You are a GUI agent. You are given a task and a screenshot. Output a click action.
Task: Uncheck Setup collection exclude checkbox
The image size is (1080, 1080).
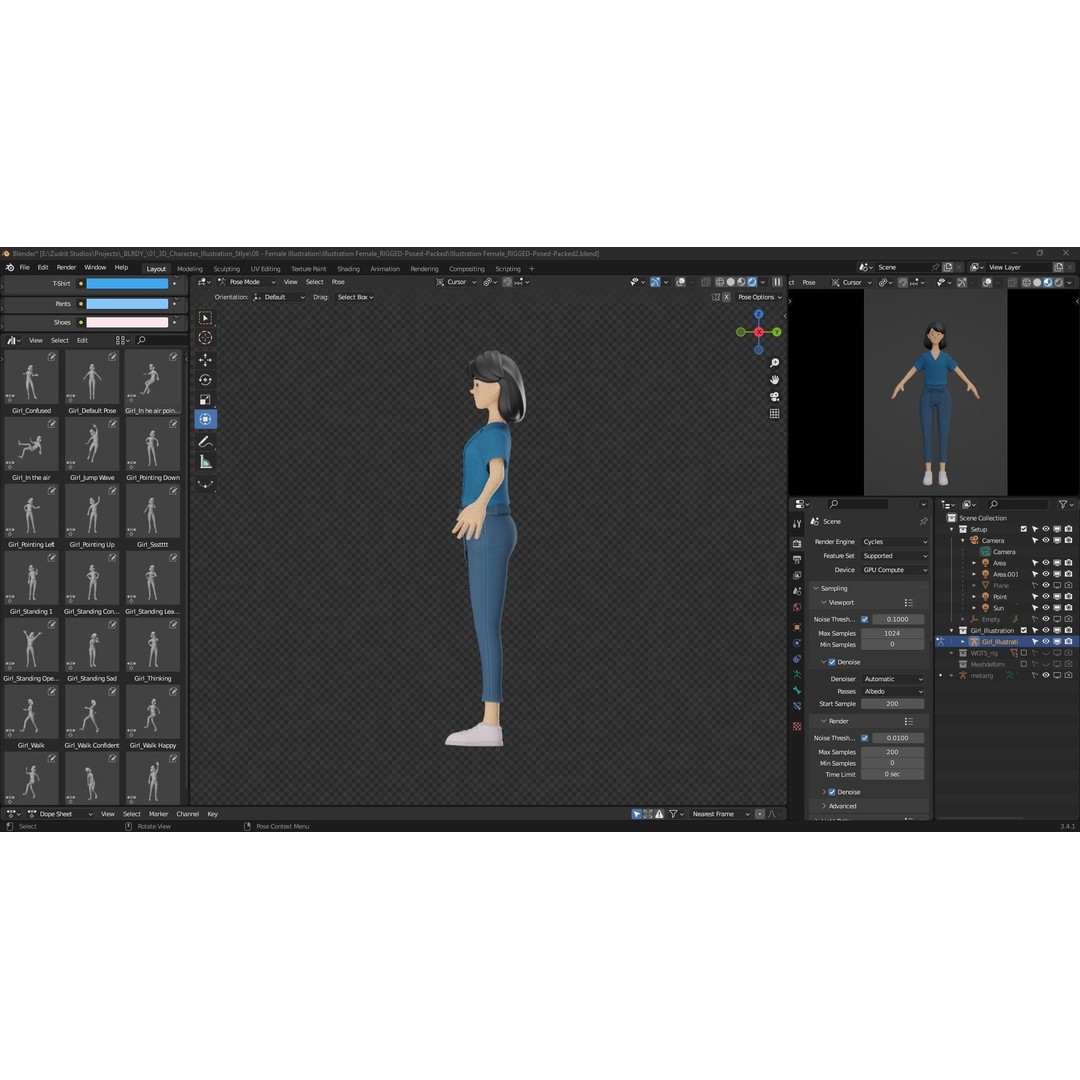(1024, 529)
